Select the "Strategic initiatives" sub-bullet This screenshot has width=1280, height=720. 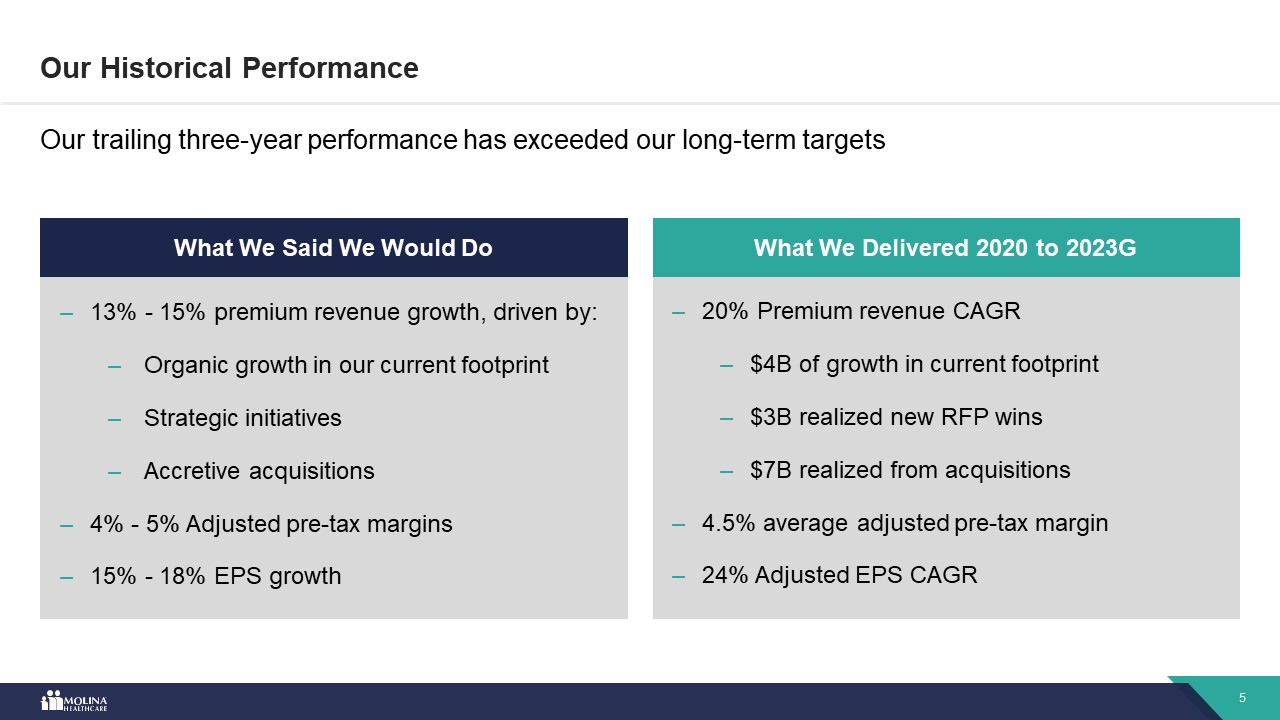(242, 417)
